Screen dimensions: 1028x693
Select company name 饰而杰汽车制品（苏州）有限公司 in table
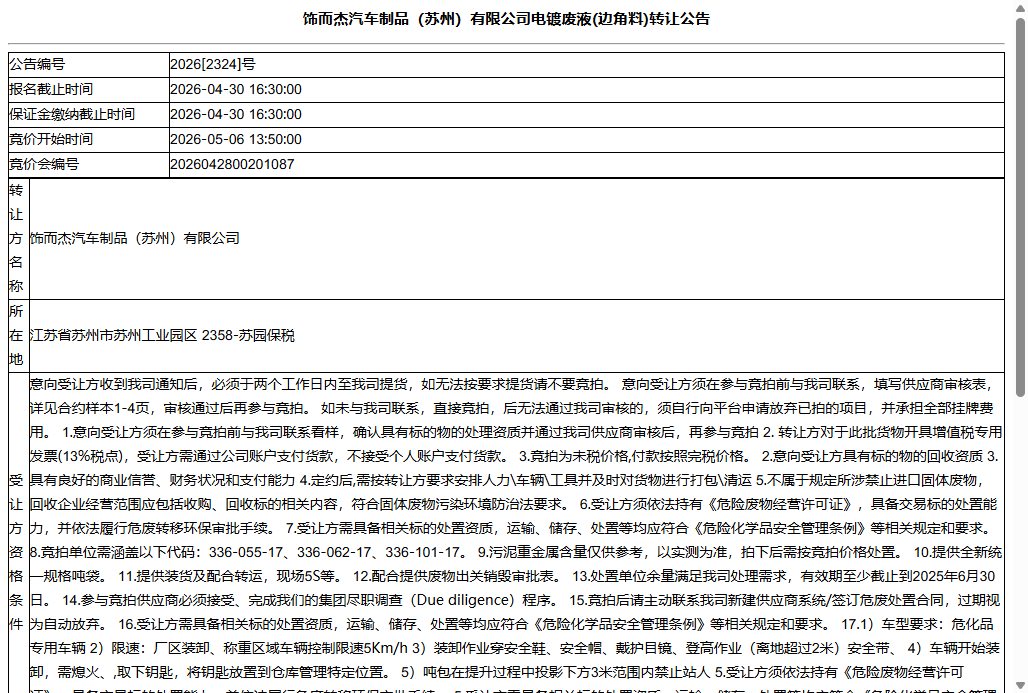[134, 238]
